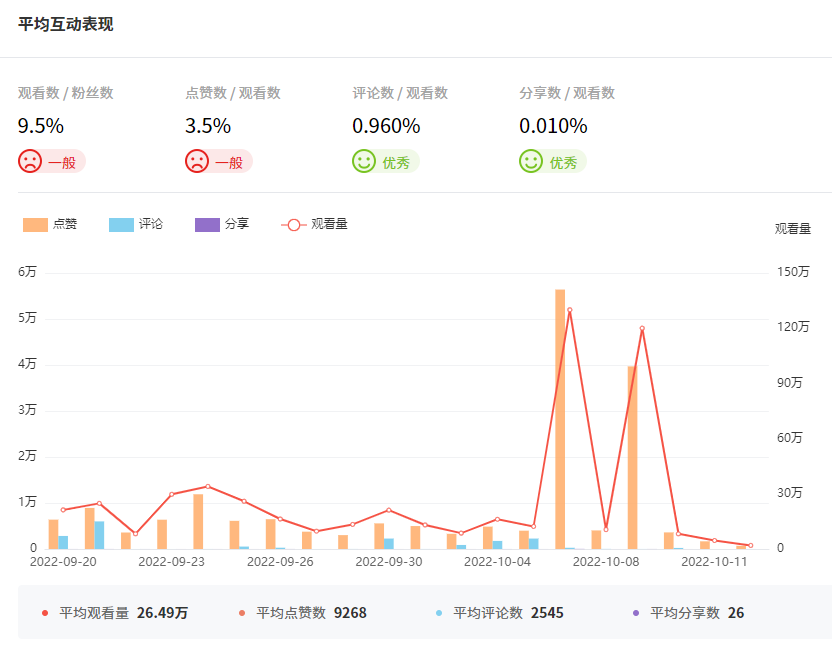Select the tallest orange 点赞 bar
This screenshot has height=645, width=832.
pyautogui.click(x=560, y=418)
